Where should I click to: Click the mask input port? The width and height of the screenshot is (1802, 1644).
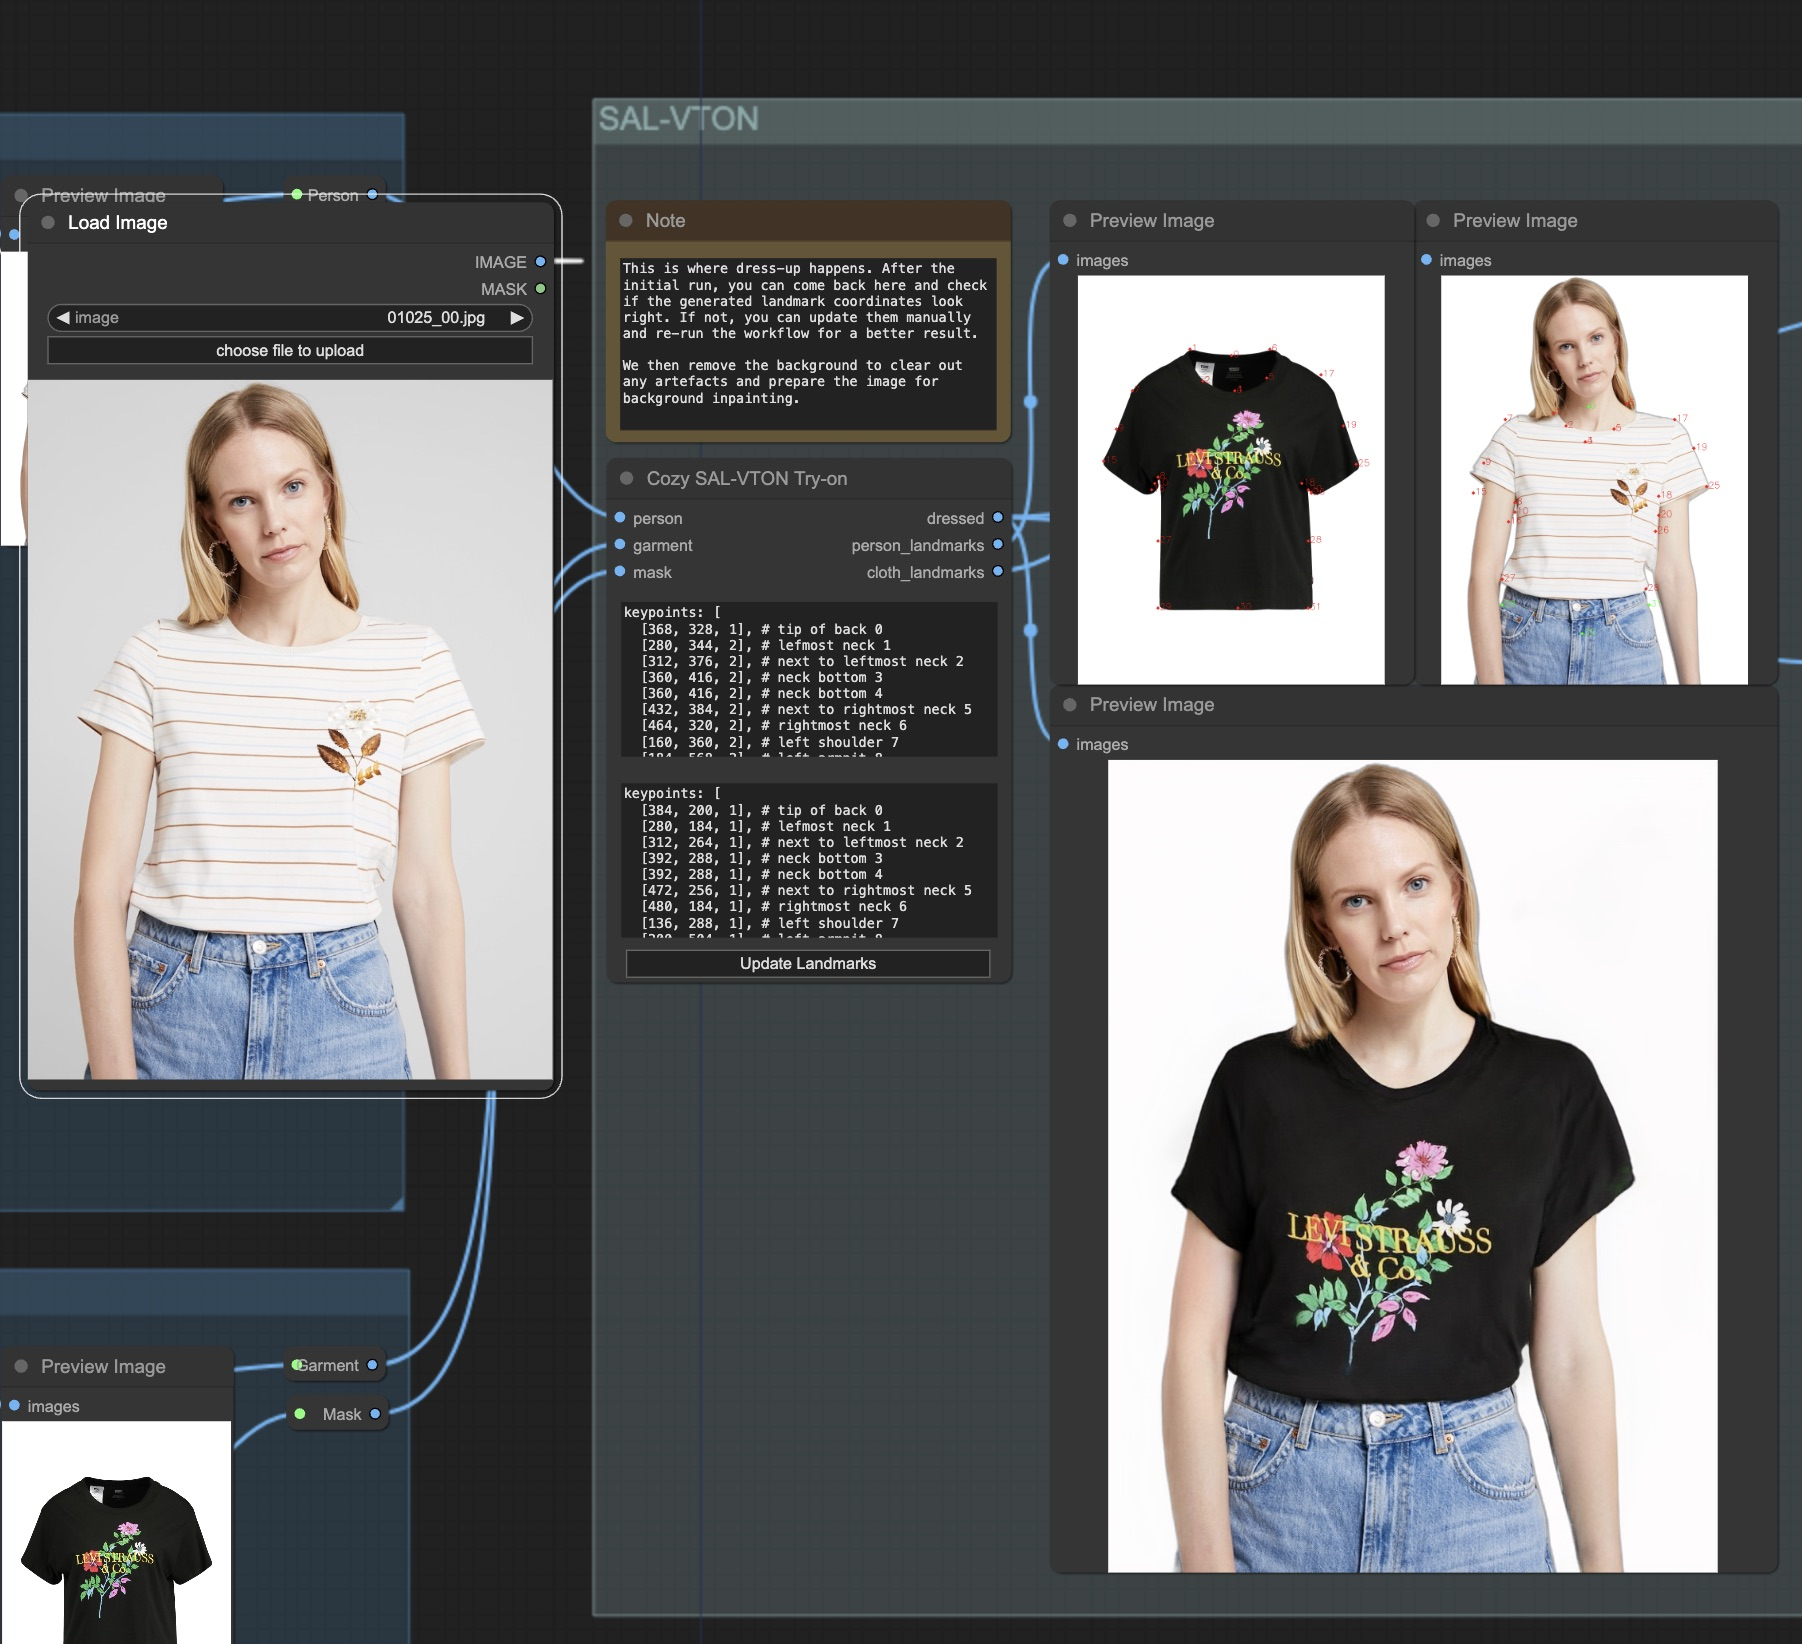[x=620, y=572]
